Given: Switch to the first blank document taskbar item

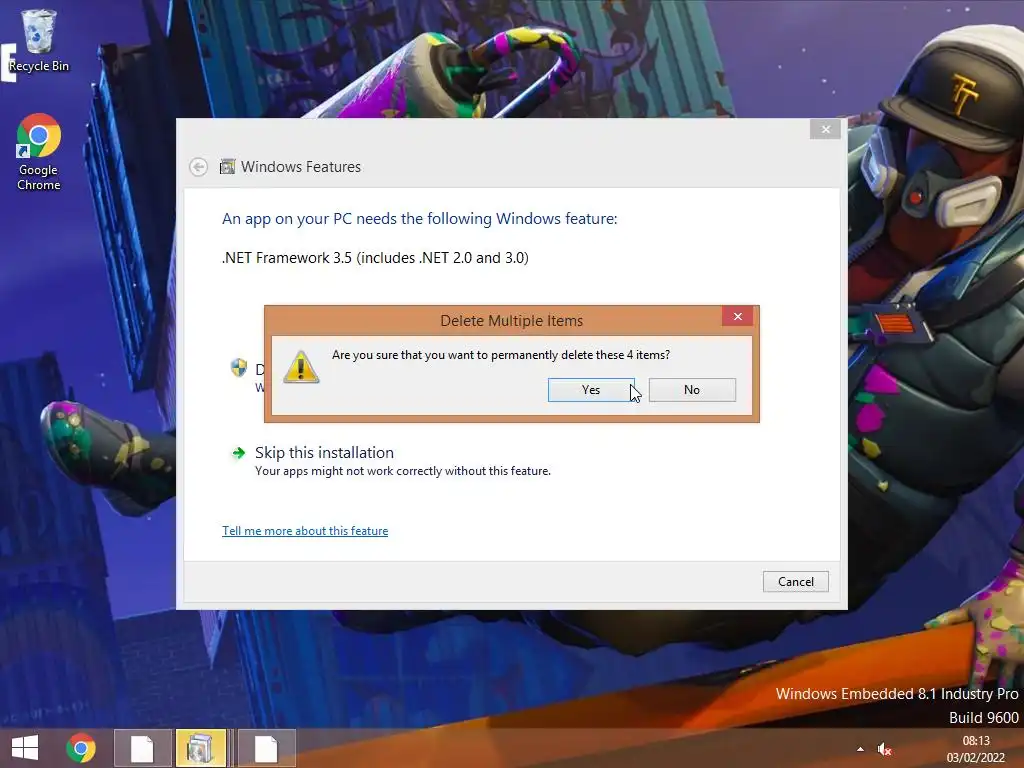Looking at the screenshot, I should tap(142, 748).
